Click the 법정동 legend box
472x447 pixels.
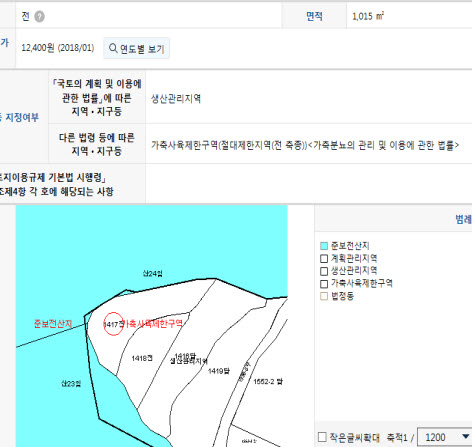pyautogui.click(x=324, y=296)
